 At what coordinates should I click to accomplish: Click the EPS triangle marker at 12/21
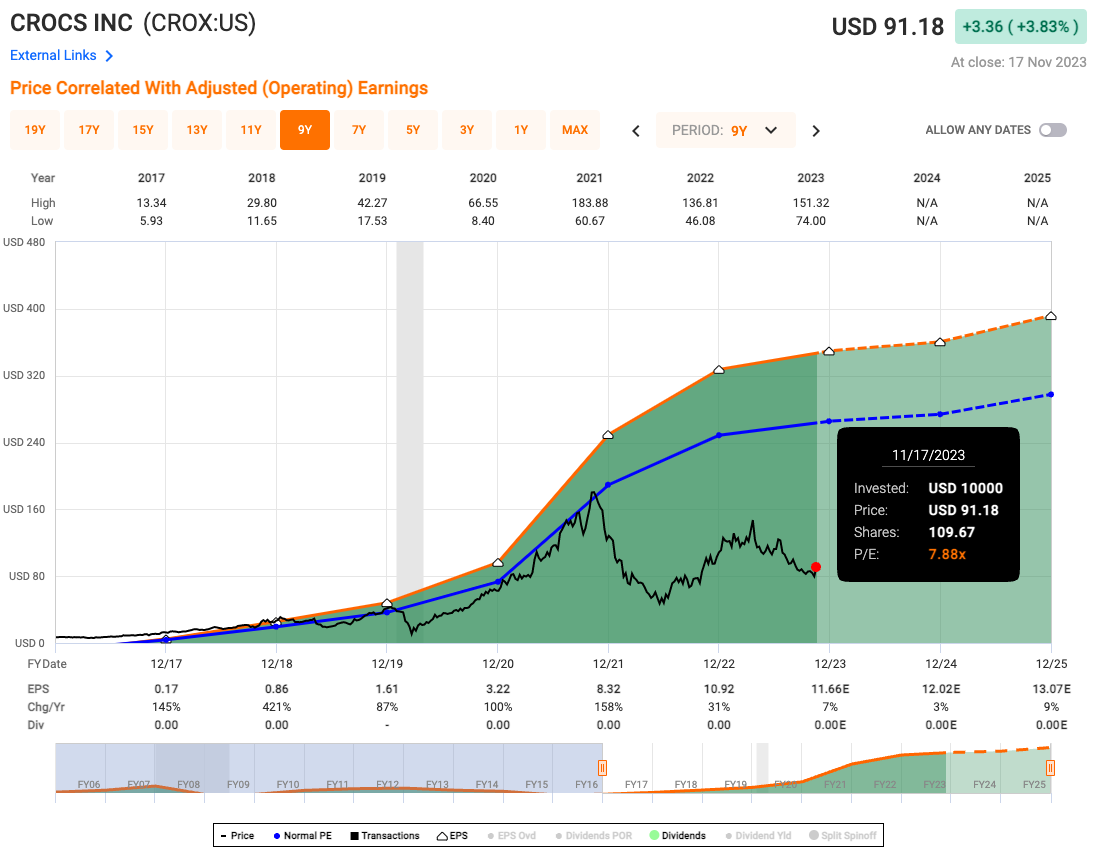608,434
